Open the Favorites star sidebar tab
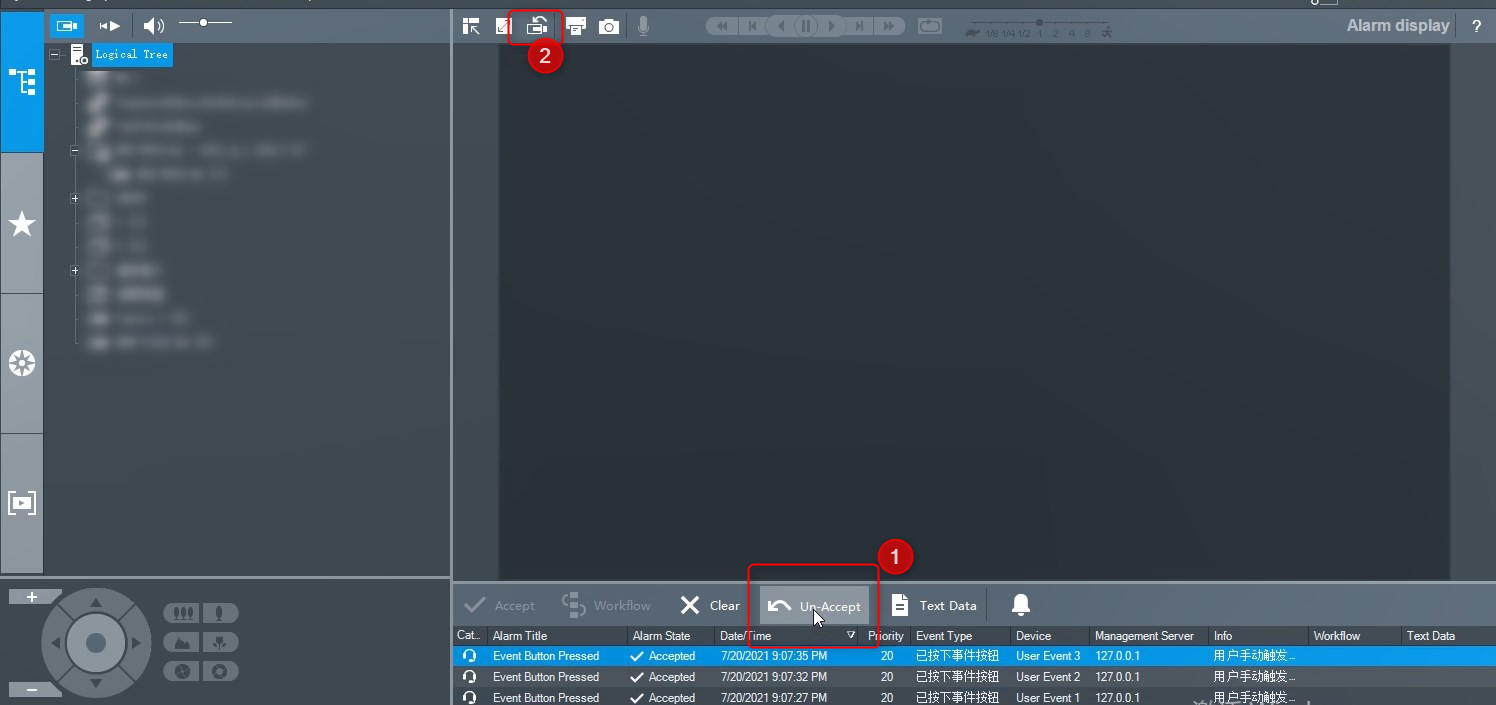The image size is (1496, 705). [22, 224]
